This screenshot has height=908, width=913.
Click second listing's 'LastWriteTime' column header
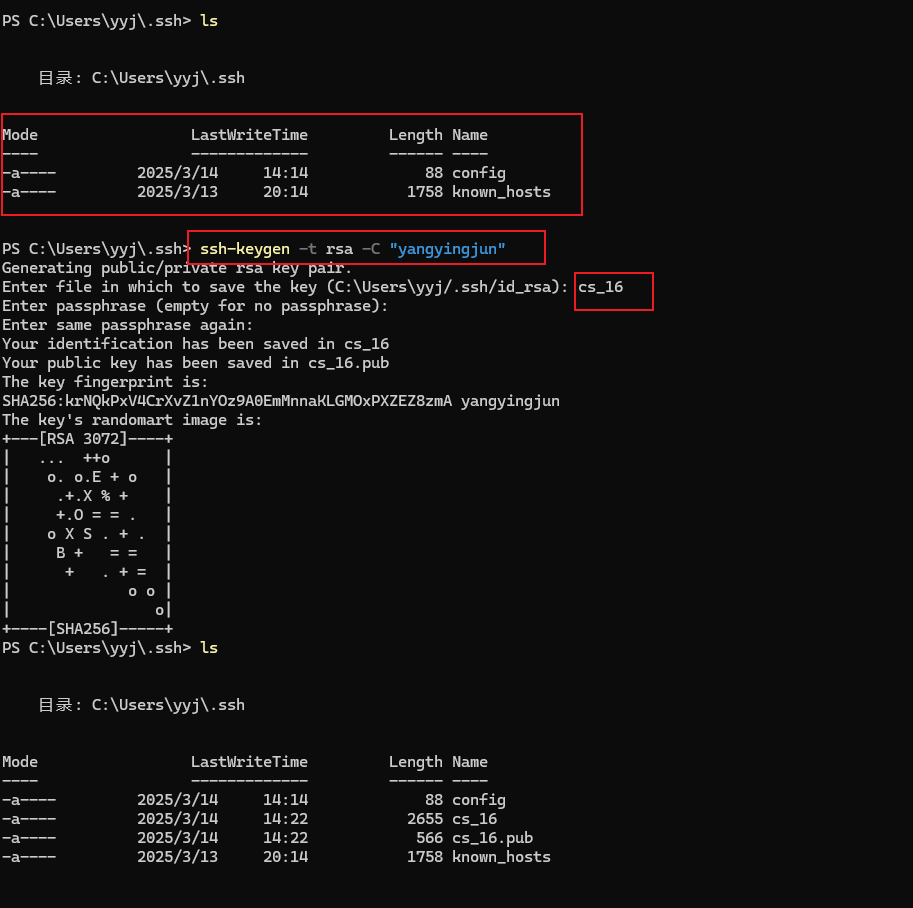(x=249, y=762)
